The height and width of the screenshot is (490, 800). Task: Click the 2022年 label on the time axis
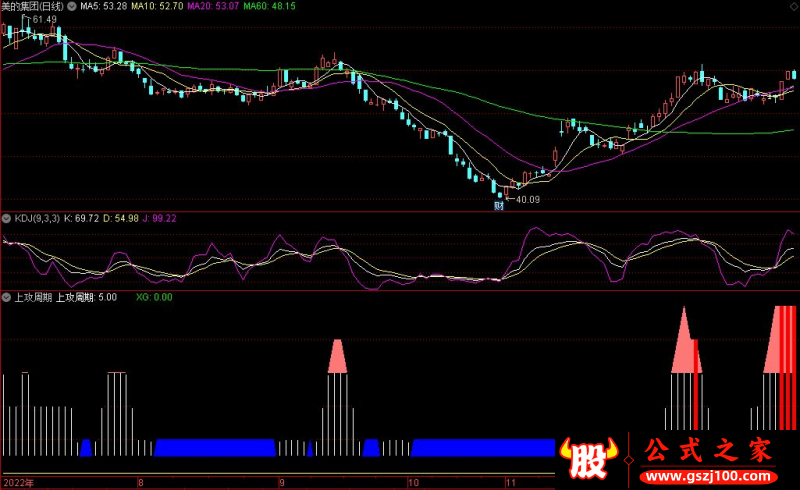tap(17, 482)
